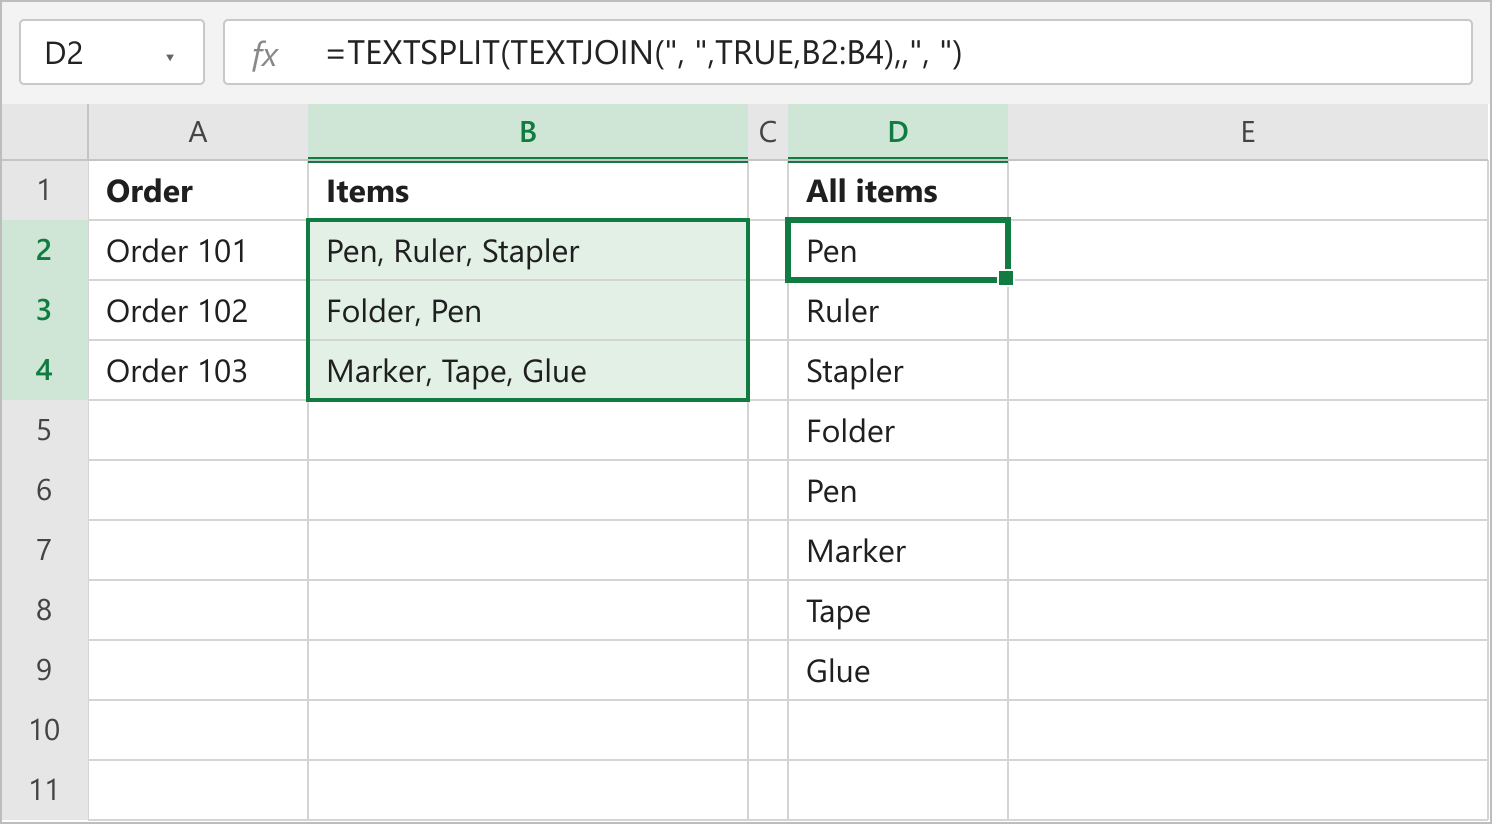Open the Name Box dropdown arrow
Screen dimensions: 1492x824
click(170, 57)
